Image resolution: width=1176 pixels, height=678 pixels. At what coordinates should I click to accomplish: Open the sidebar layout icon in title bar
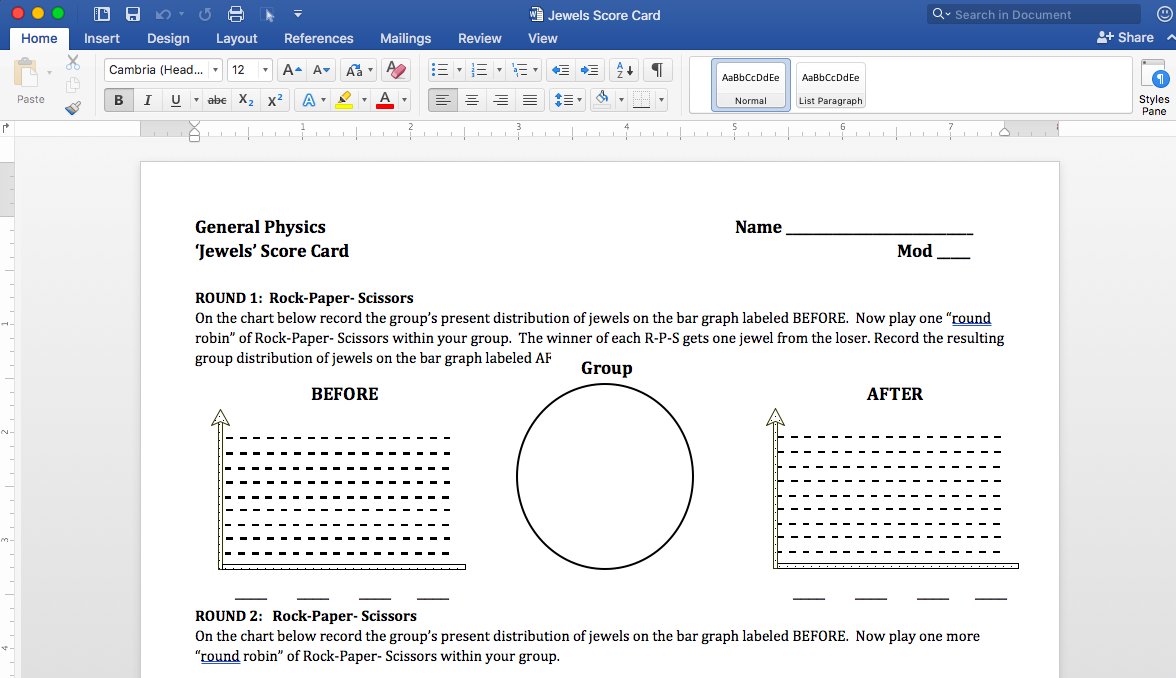pyautogui.click(x=102, y=14)
